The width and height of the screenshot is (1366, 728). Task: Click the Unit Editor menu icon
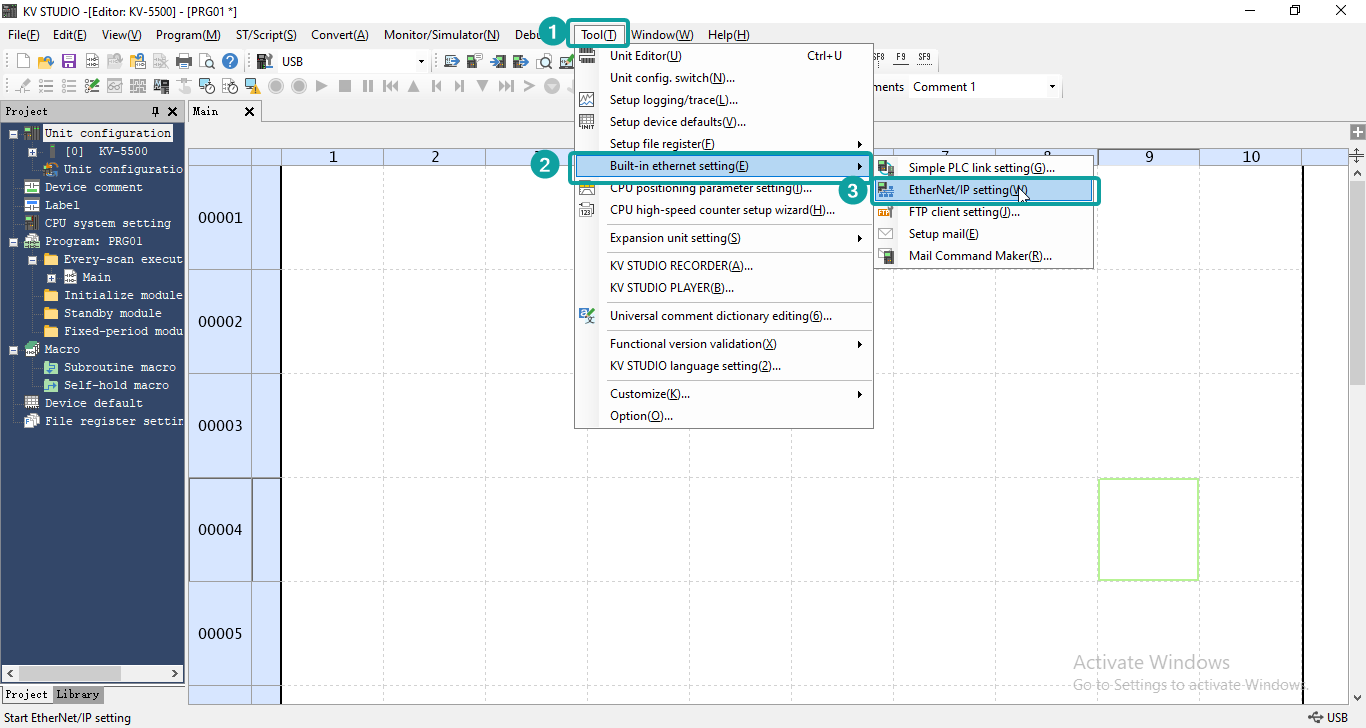pyautogui.click(x=587, y=56)
